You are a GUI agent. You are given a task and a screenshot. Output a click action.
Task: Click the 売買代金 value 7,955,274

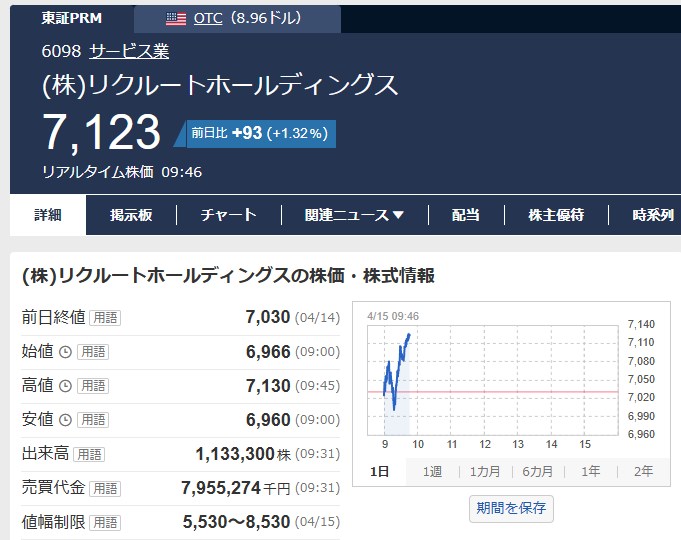[221, 488]
